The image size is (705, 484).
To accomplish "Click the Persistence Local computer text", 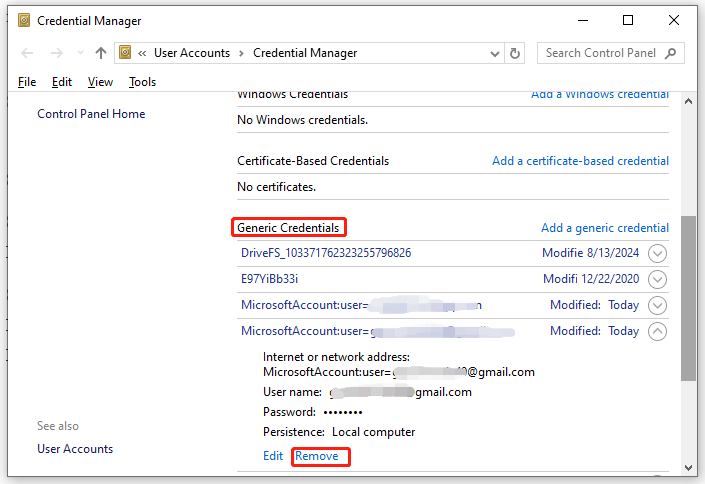I will 339,432.
